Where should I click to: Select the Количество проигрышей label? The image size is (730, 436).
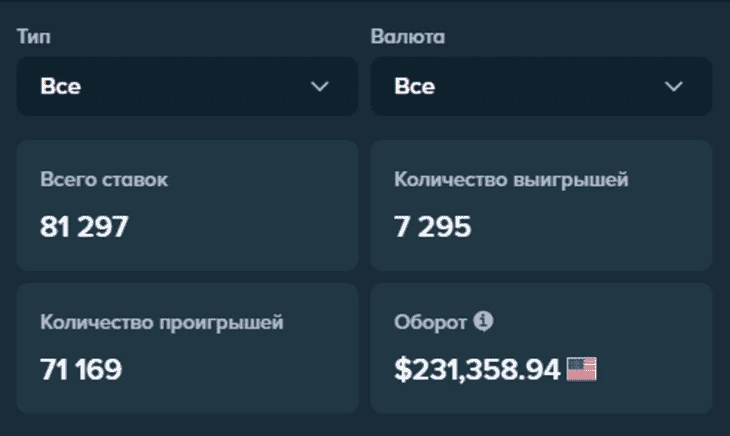click(162, 323)
